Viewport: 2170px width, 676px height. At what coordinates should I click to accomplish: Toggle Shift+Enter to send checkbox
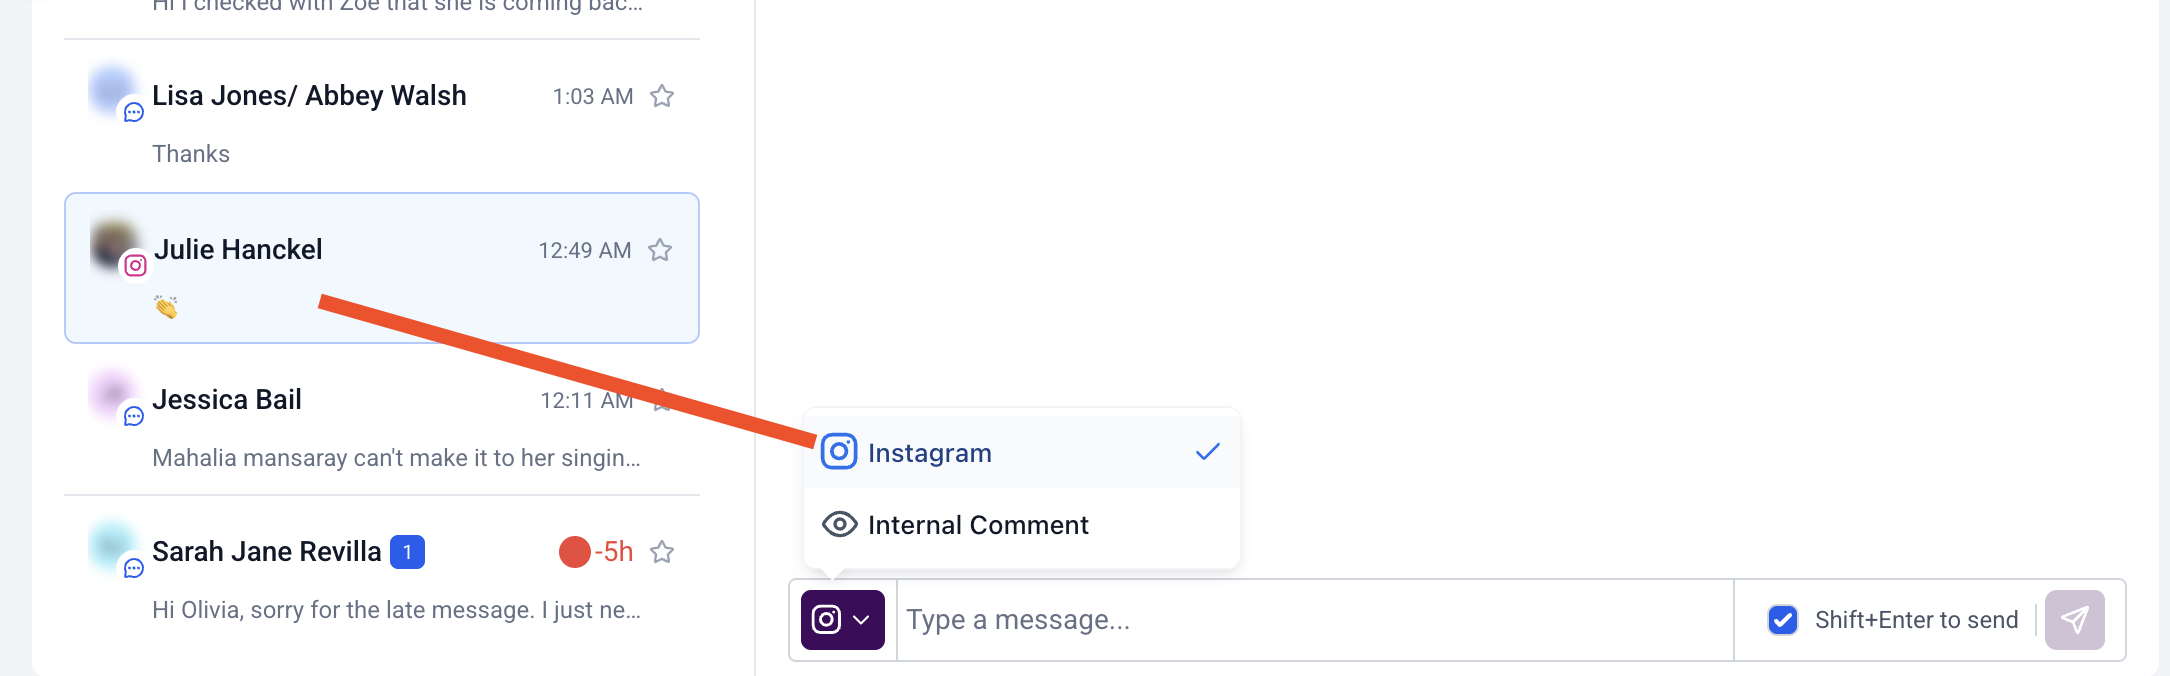[x=1783, y=620]
